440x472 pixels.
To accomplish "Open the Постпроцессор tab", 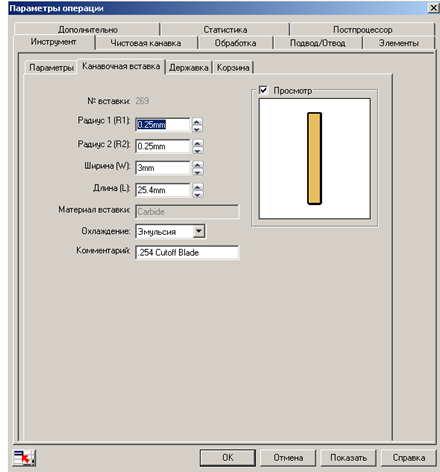I will pos(362,30).
